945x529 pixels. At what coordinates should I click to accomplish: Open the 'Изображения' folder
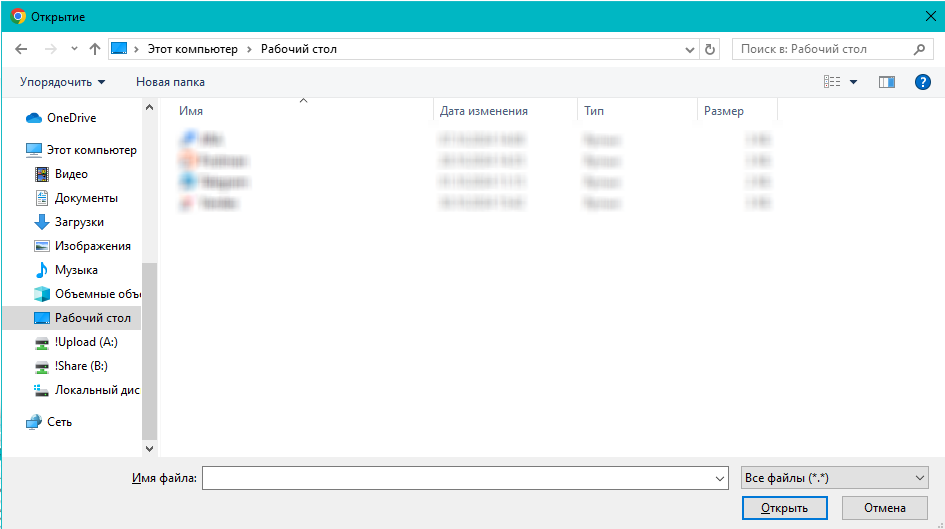pos(92,246)
